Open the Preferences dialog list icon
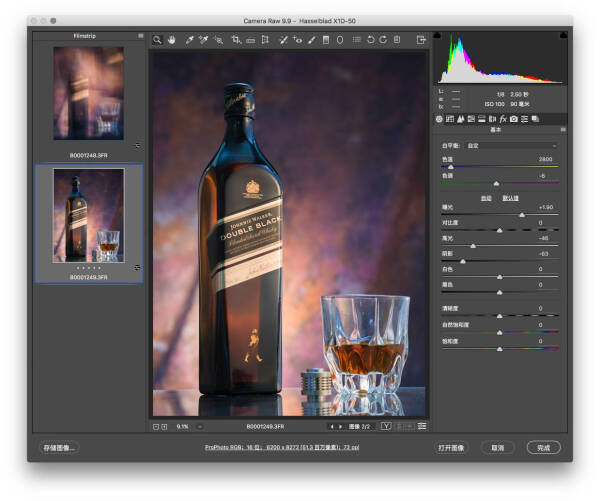Viewport: 600px width, 501px height. tap(357, 39)
